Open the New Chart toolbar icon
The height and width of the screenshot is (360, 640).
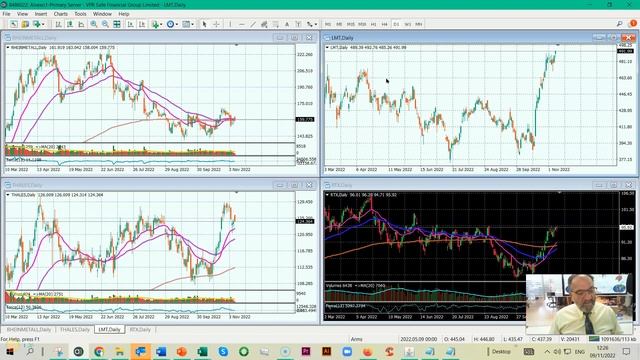tap(14, 24)
